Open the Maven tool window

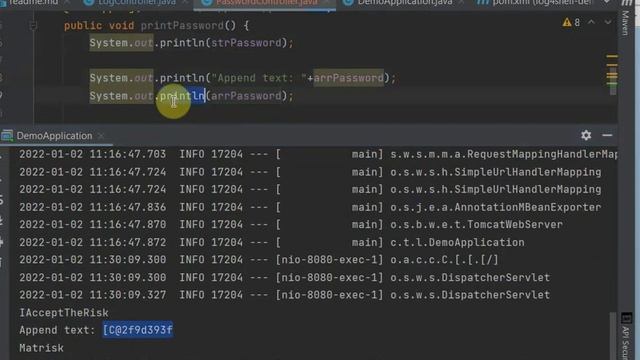click(x=626, y=20)
